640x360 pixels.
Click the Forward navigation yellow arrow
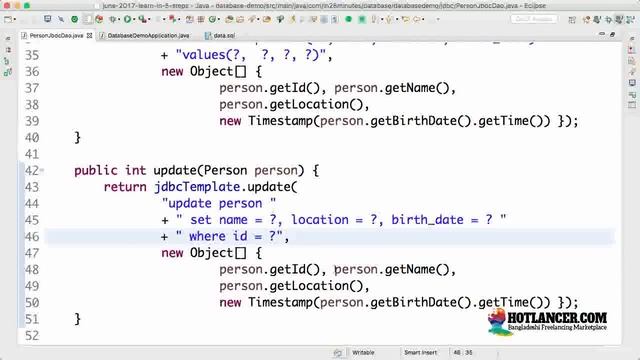click(417, 19)
